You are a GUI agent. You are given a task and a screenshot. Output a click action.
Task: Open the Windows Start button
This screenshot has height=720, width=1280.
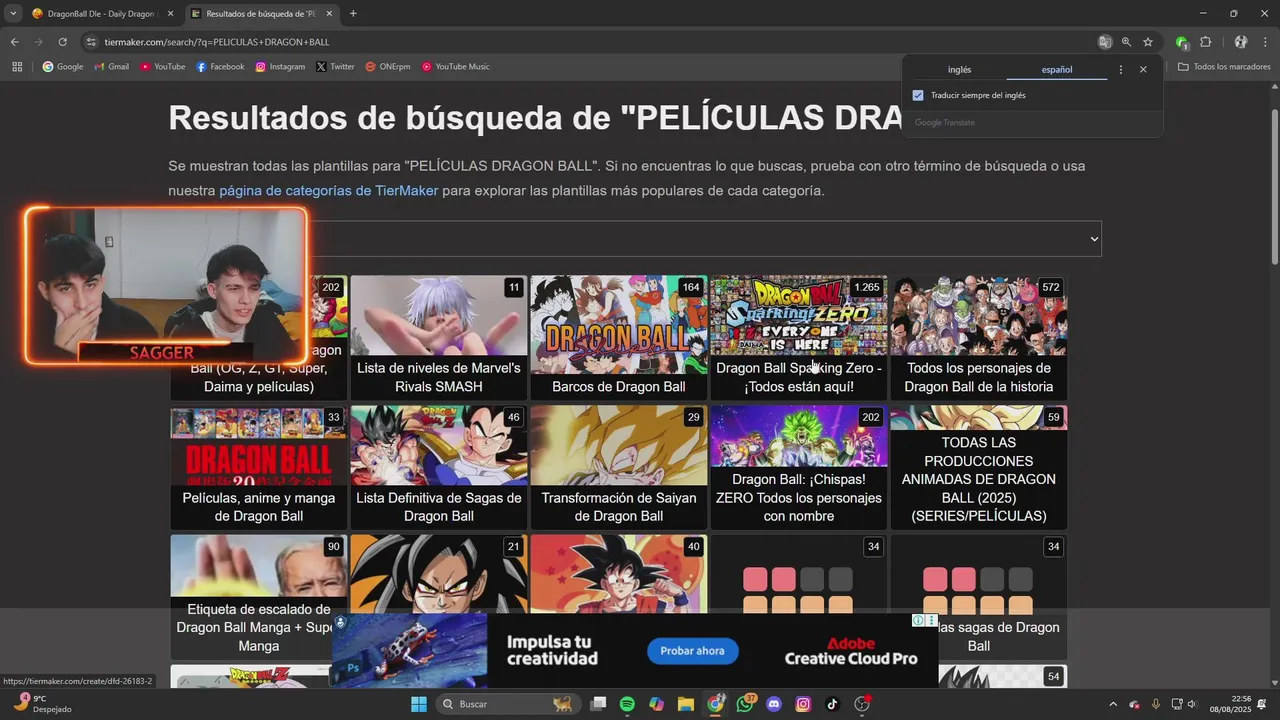[419, 704]
